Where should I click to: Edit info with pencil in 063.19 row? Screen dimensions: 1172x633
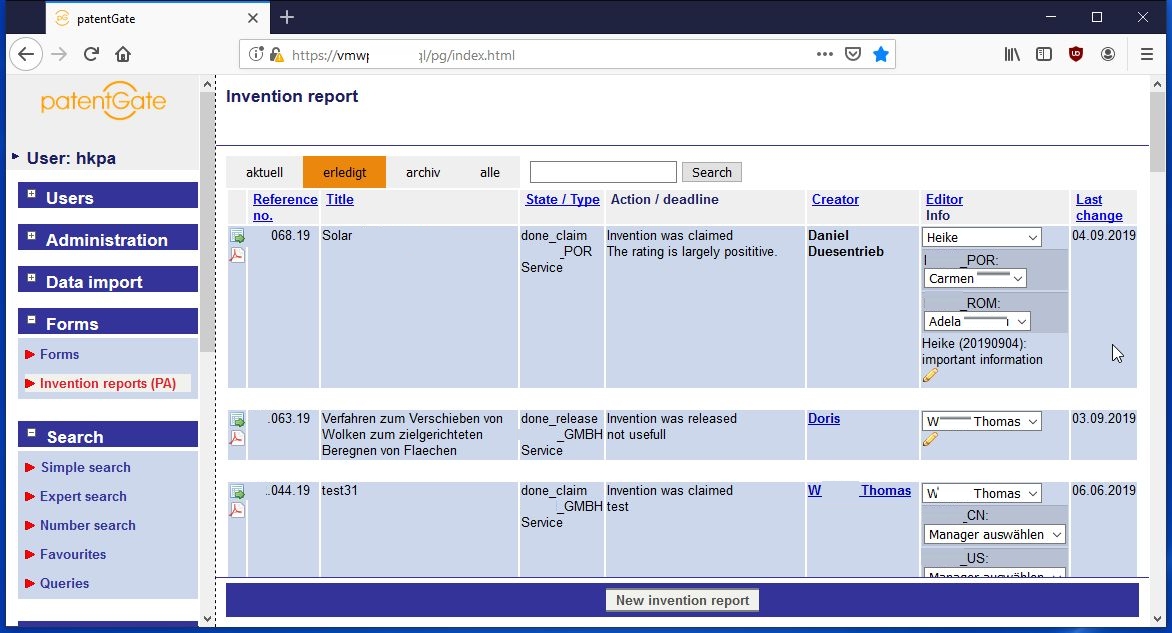pyautogui.click(x=930, y=439)
